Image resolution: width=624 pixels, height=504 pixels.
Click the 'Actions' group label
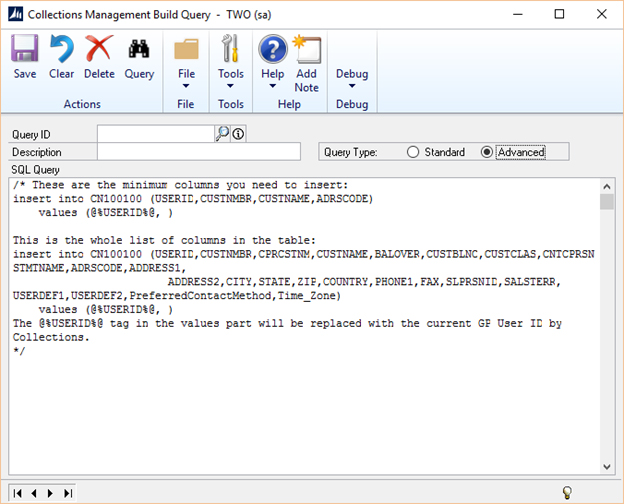82,104
